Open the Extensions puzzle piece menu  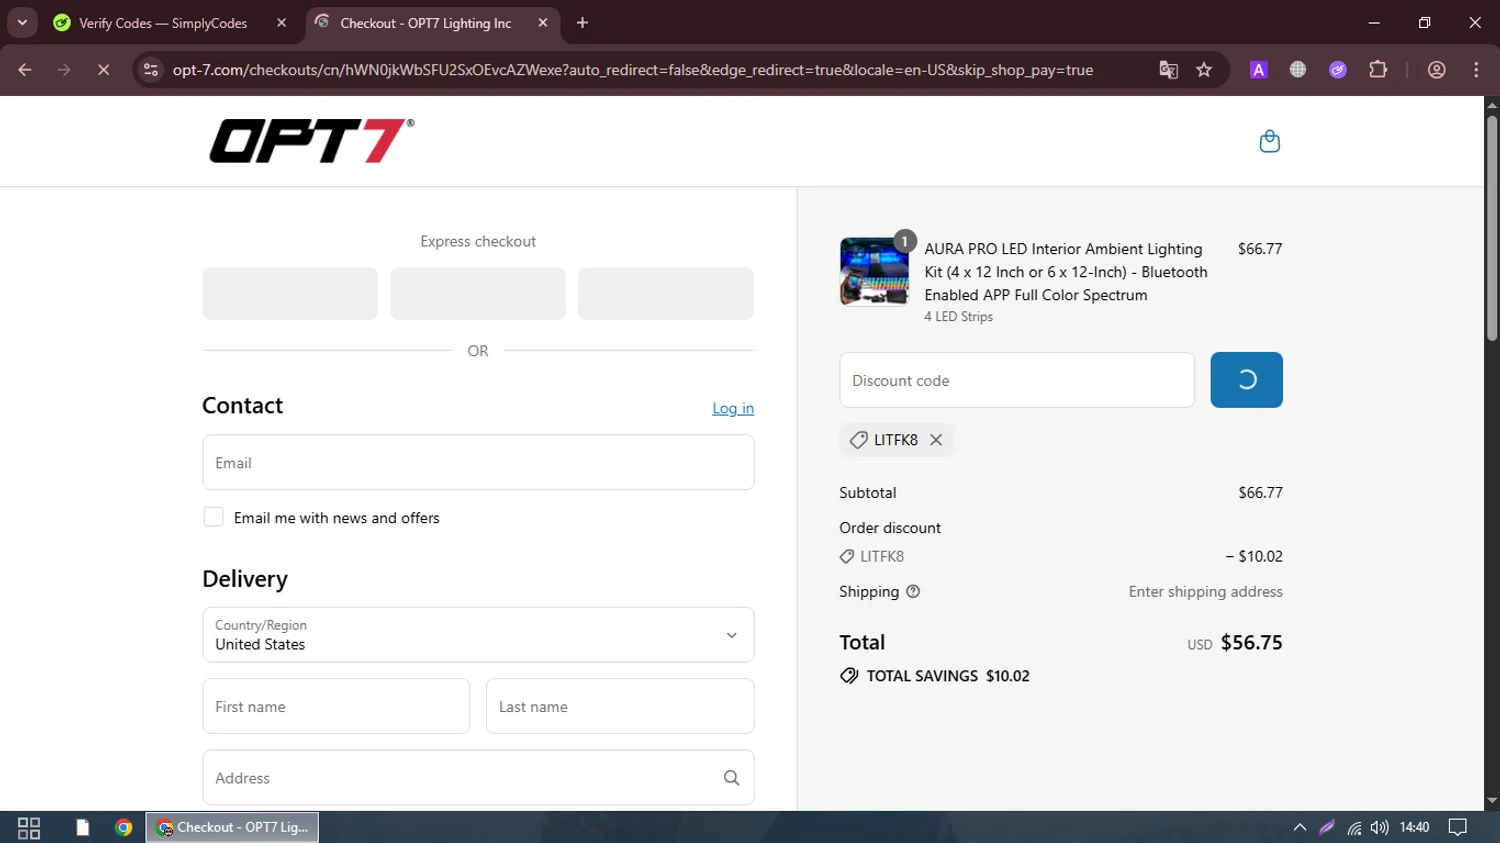point(1378,70)
